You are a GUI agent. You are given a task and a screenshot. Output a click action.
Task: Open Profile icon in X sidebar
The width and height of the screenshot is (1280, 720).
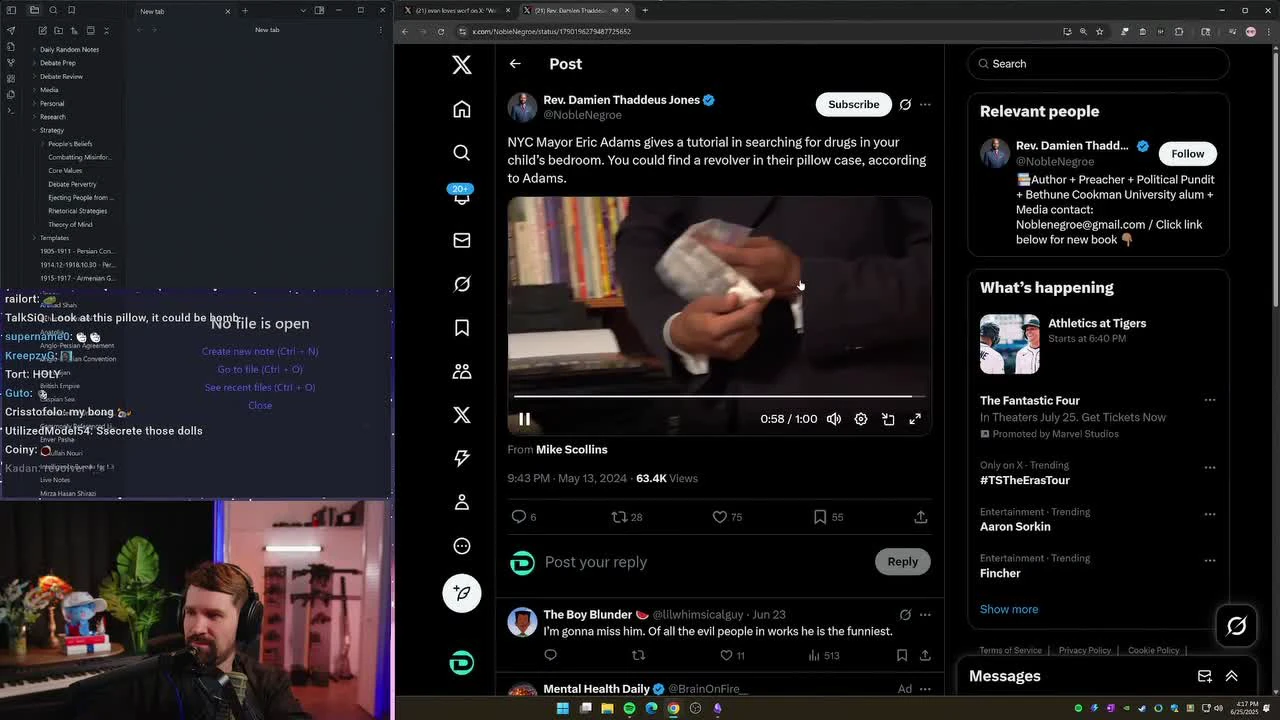461,502
